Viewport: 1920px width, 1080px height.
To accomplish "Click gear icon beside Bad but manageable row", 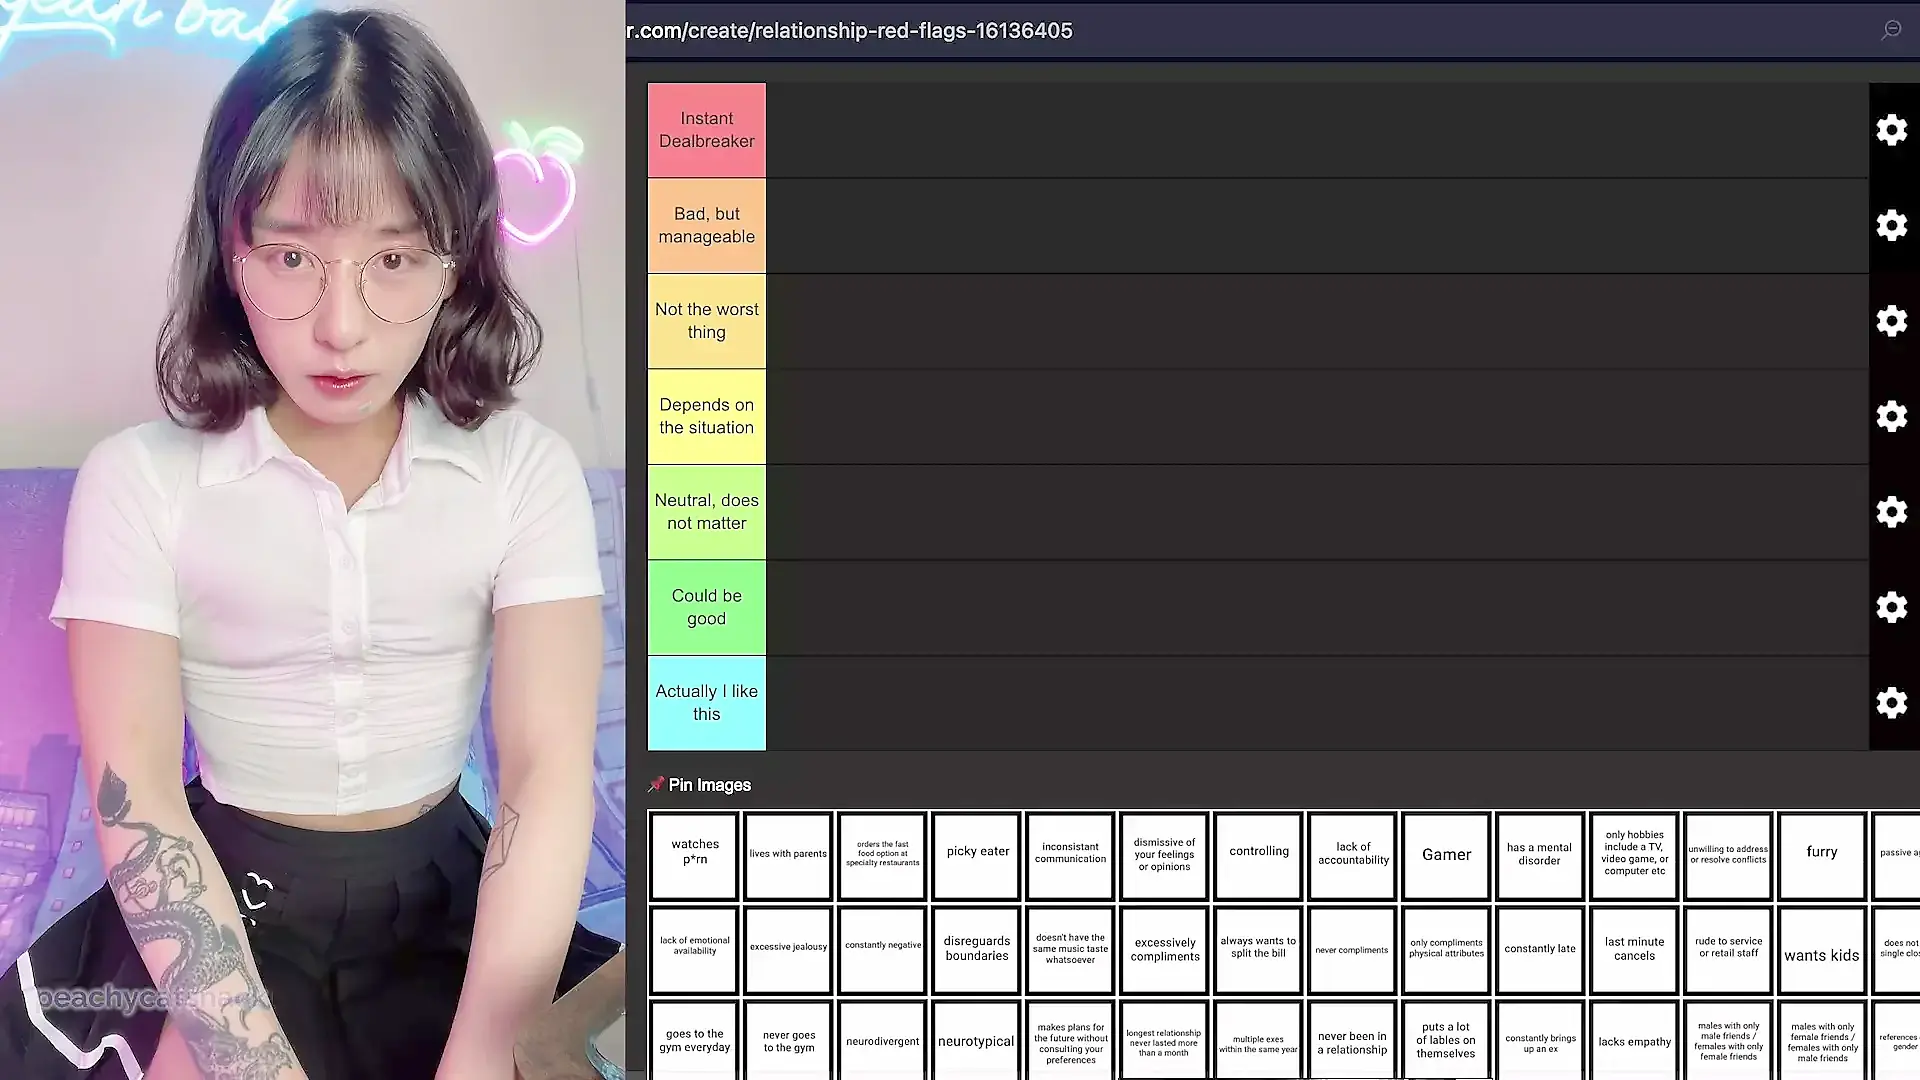I will (1891, 225).
